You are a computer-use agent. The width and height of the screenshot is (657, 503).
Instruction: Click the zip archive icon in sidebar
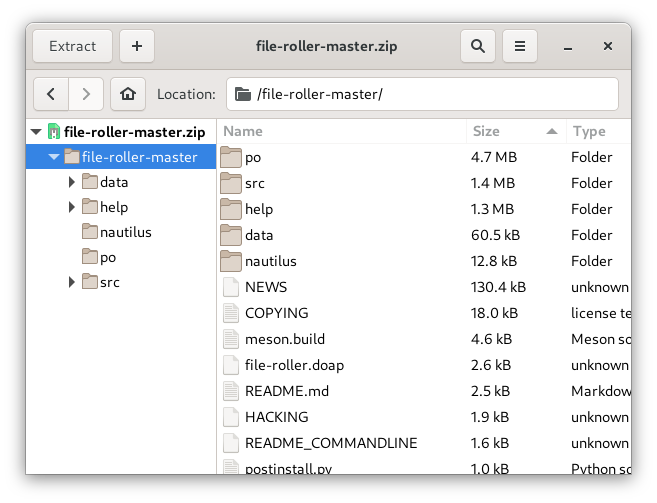(54, 131)
